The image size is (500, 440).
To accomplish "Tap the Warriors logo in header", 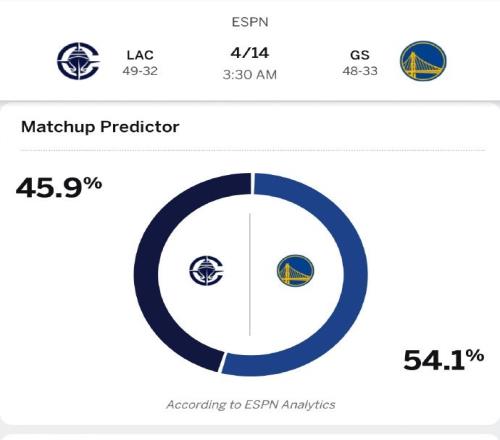I will tap(423, 61).
